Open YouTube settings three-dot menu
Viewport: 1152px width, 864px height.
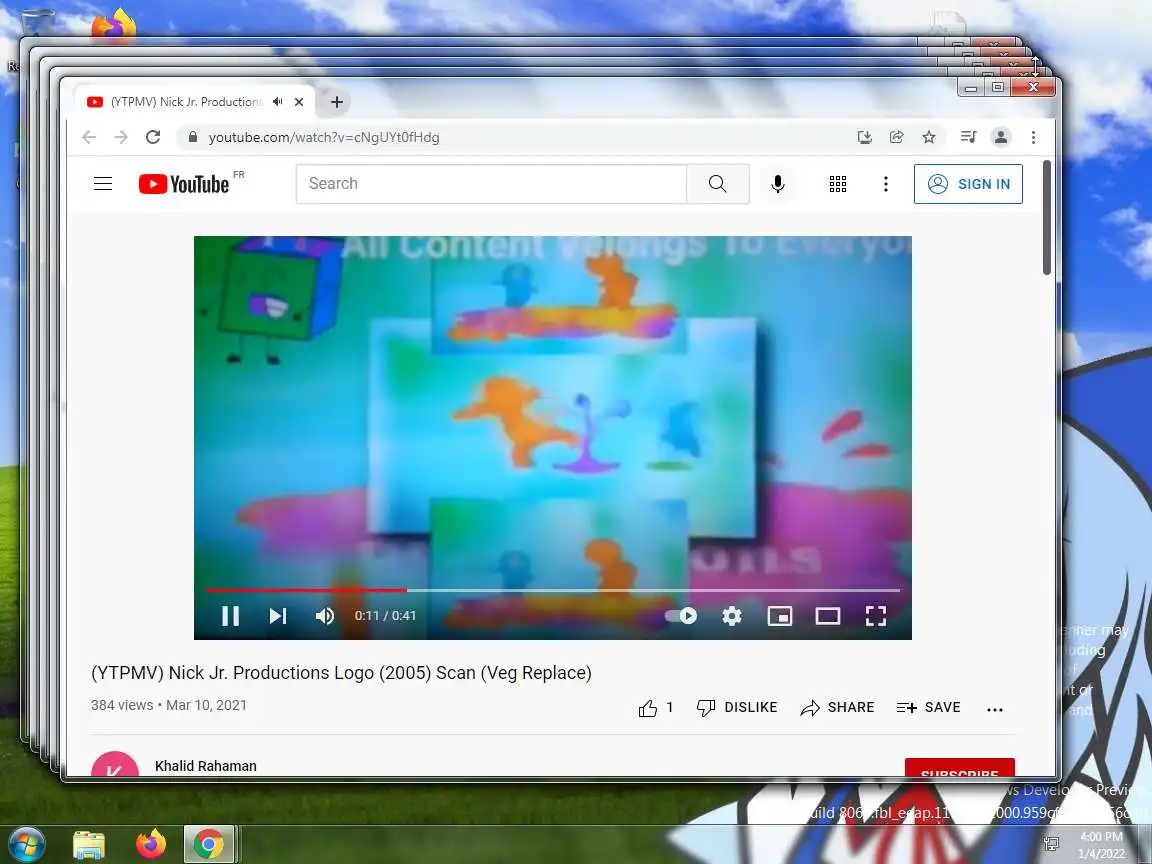coord(886,184)
